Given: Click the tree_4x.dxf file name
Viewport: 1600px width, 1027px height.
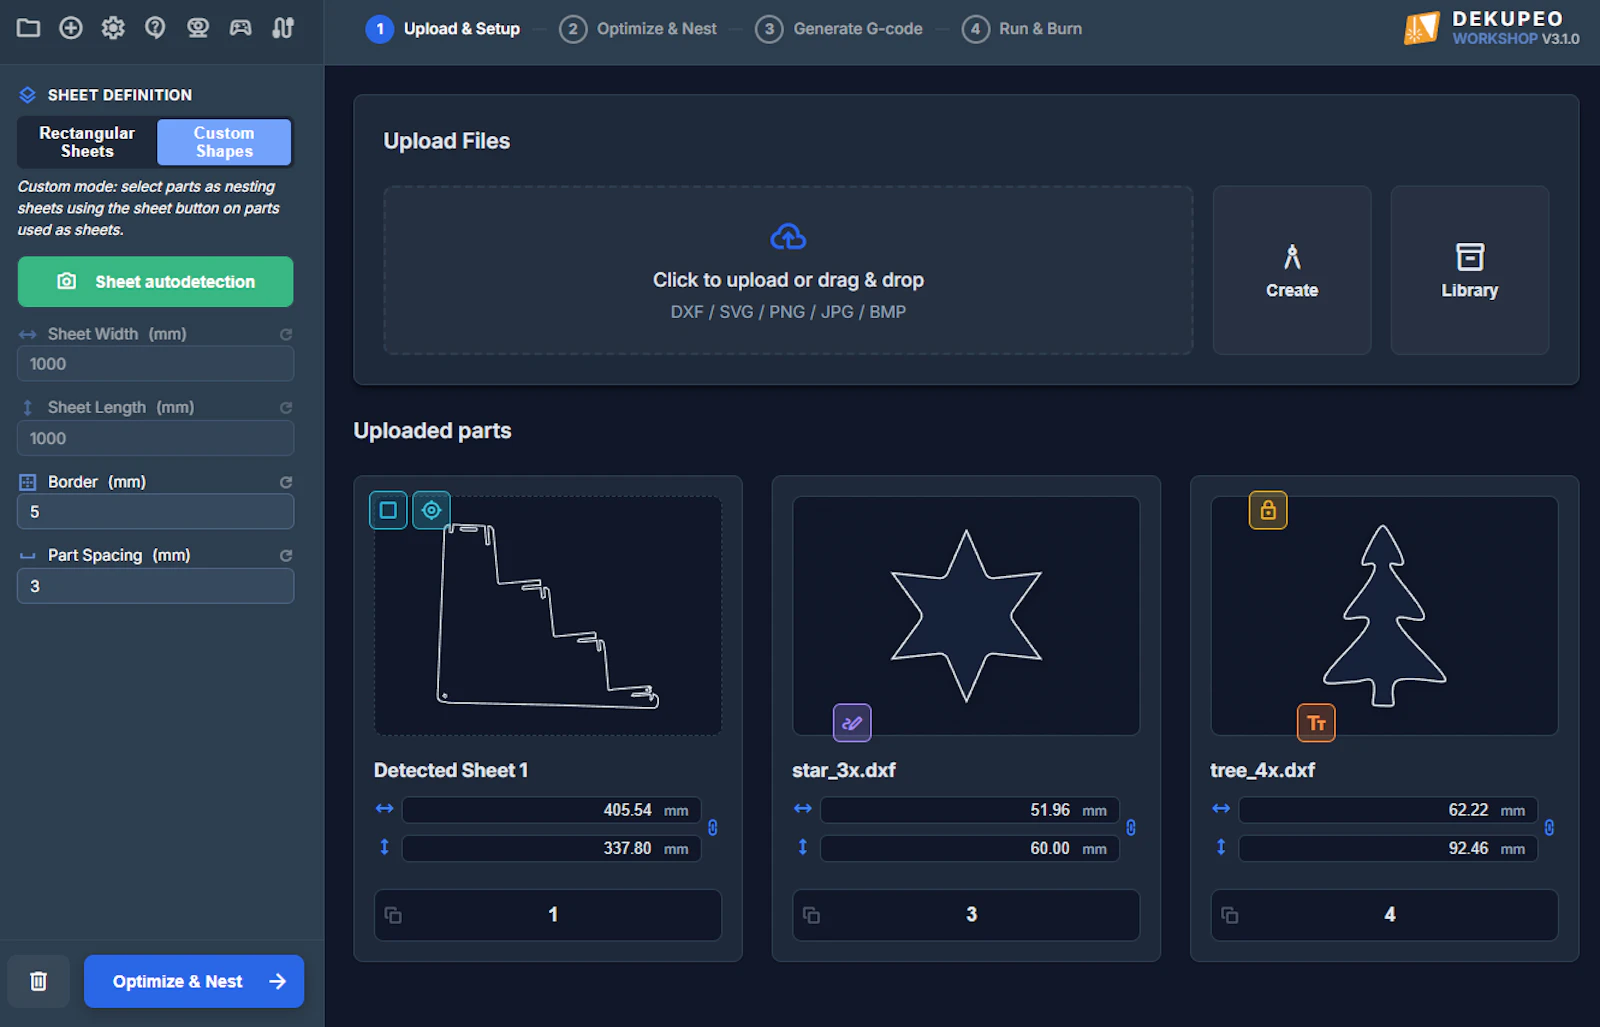Looking at the screenshot, I should [x=1262, y=770].
